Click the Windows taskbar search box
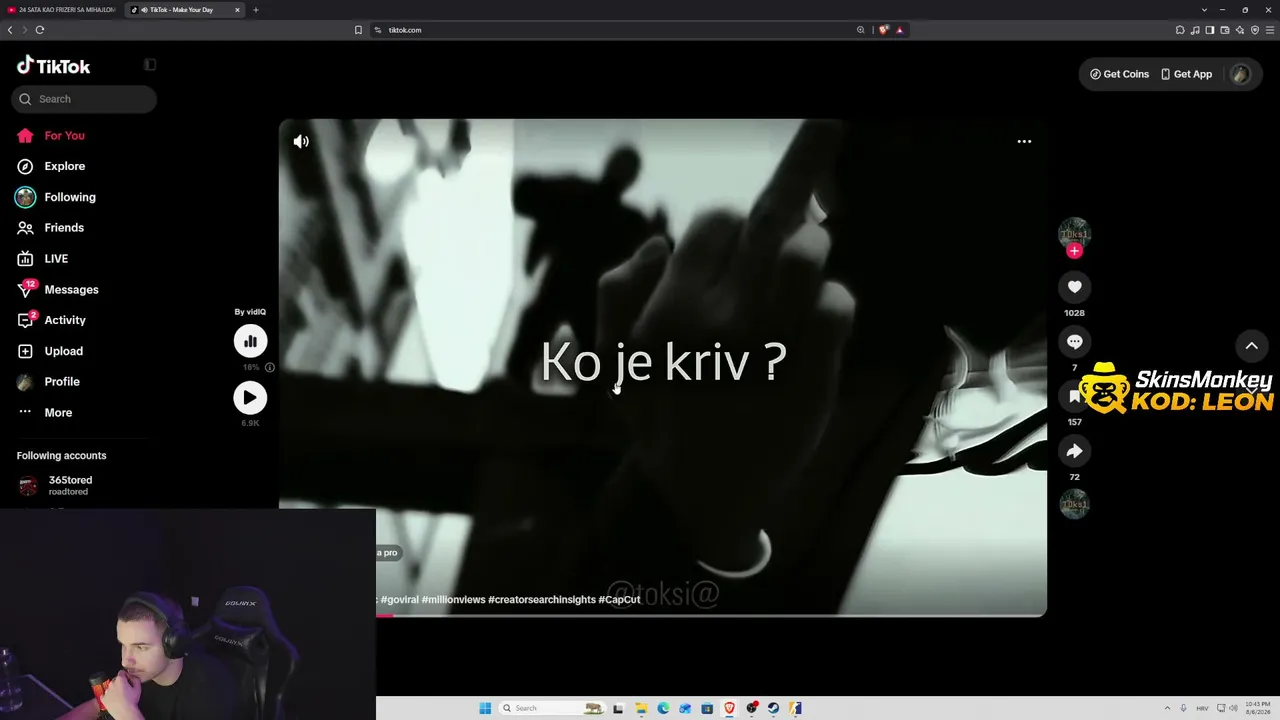The width and height of the screenshot is (1280, 720). (552, 708)
